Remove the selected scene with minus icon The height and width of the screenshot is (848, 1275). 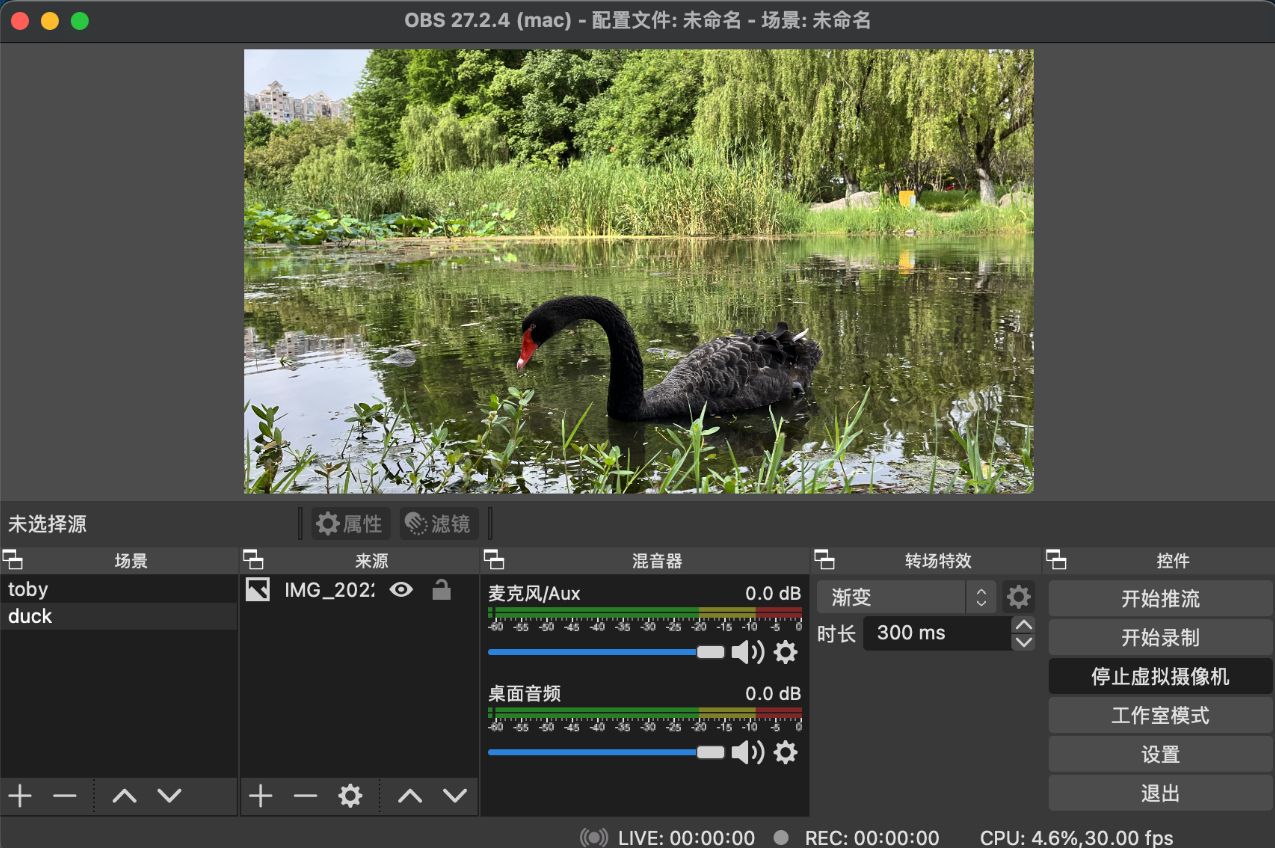pyautogui.click(x=65, y=796)
